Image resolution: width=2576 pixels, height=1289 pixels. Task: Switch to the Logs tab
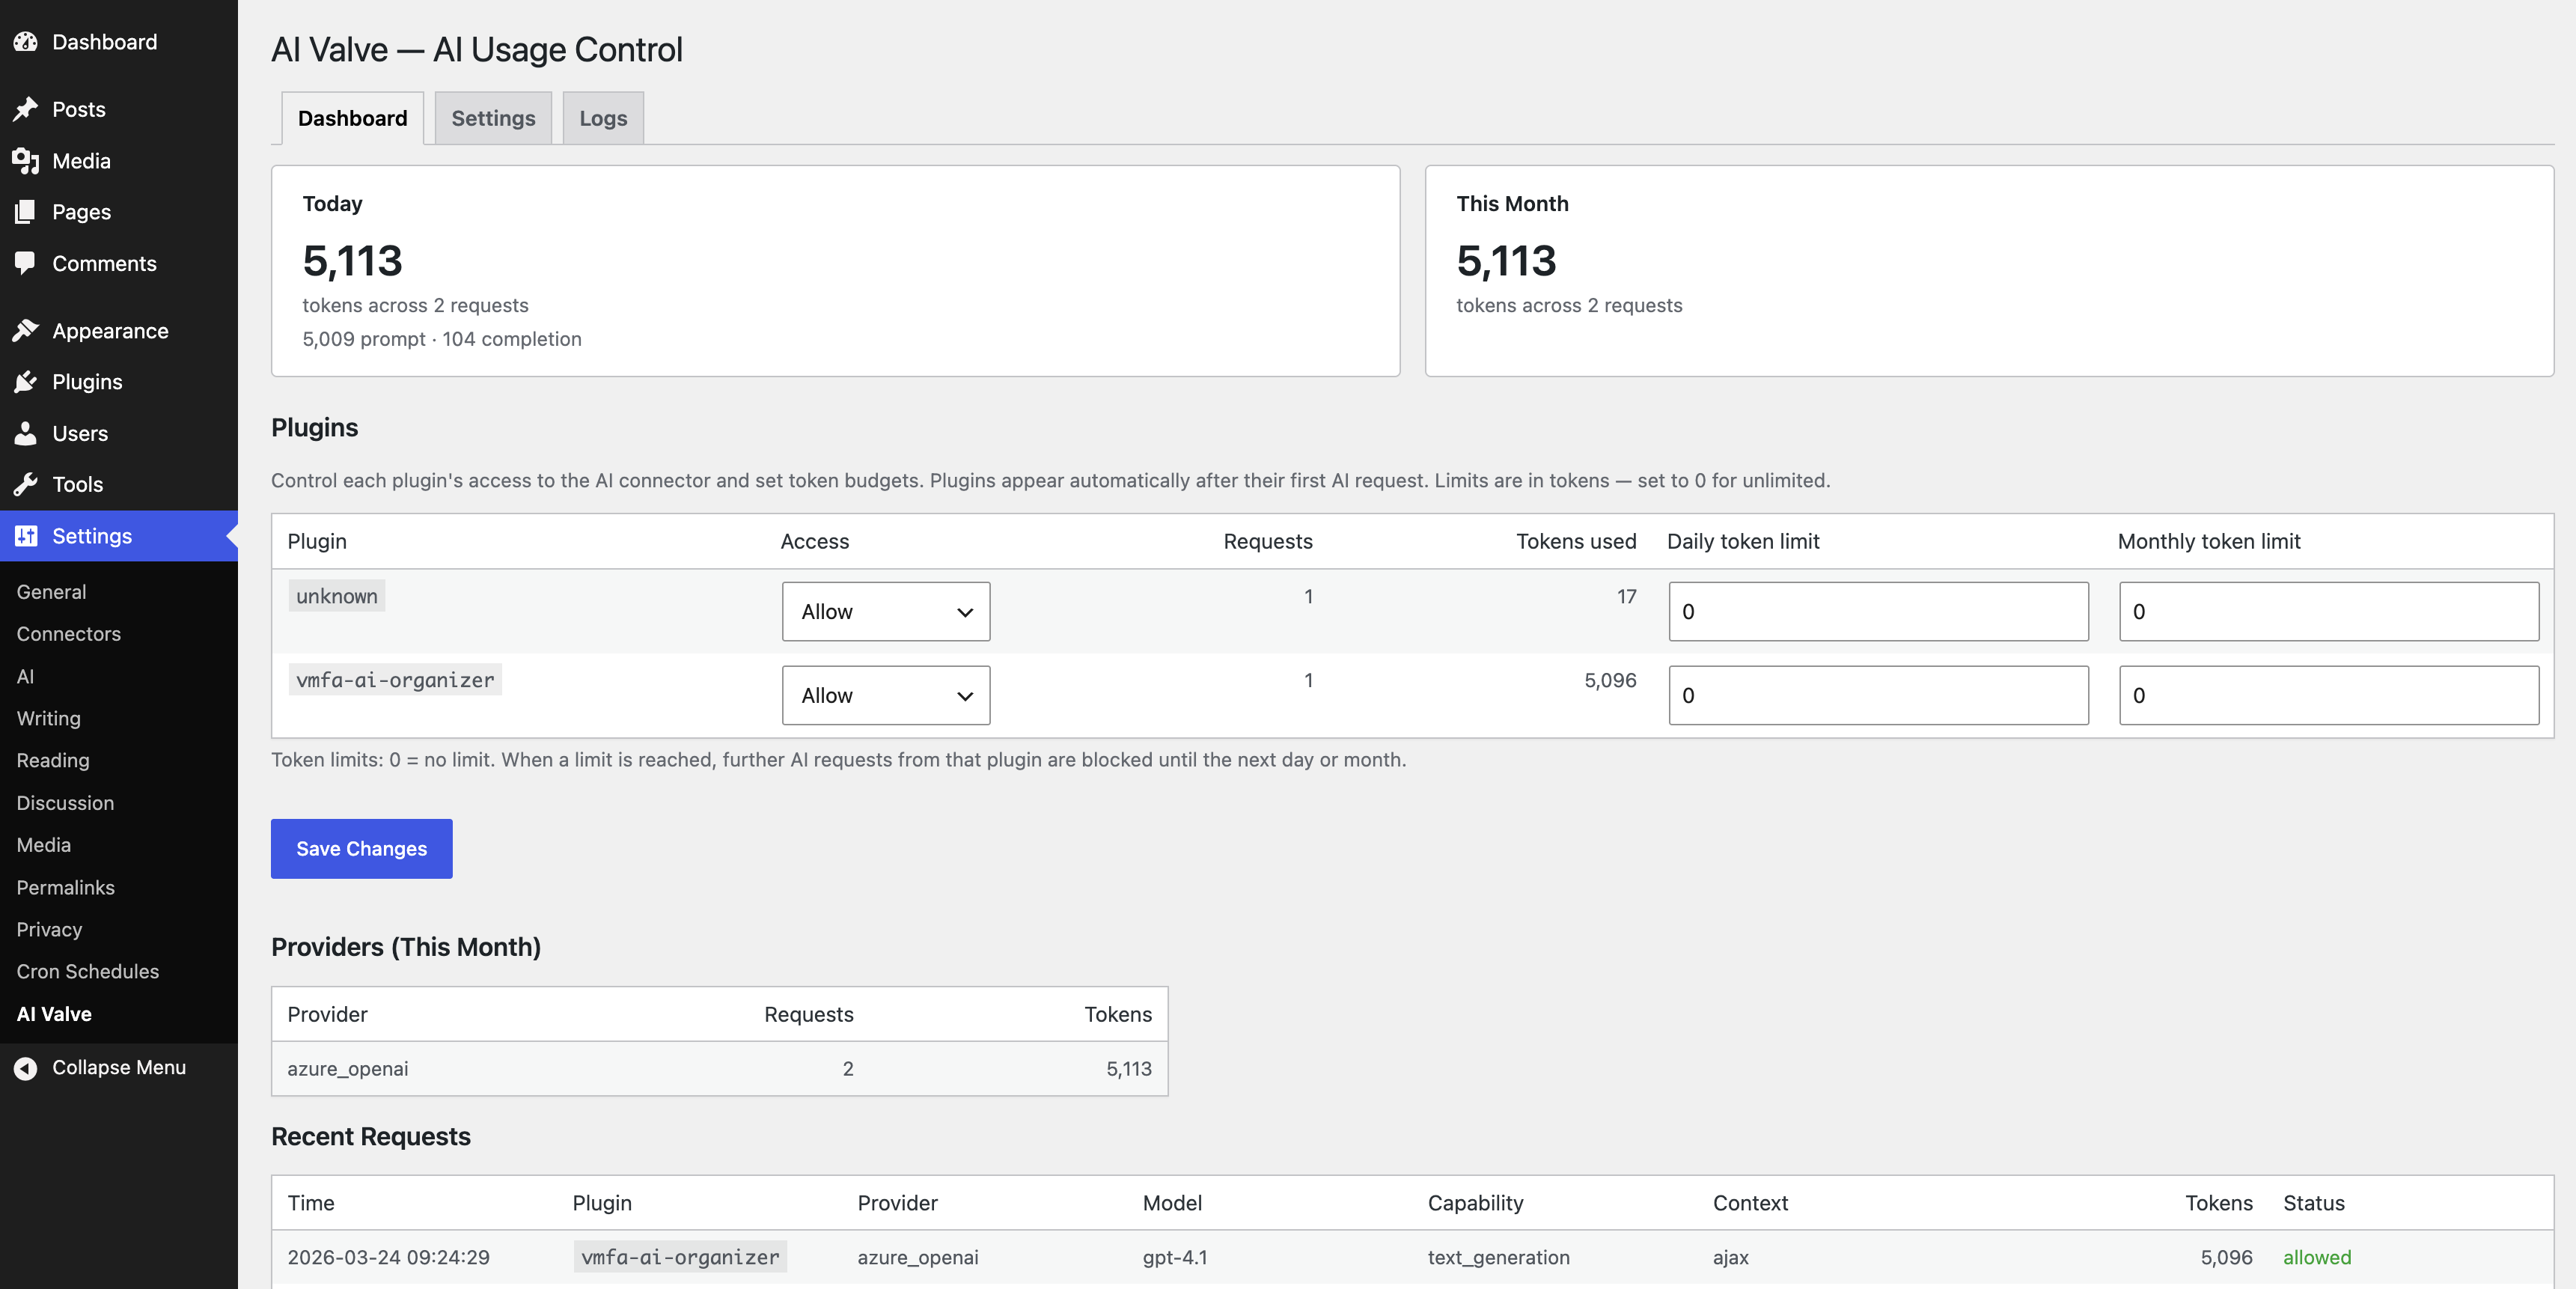pyautogui.click(x=603, y=118)
